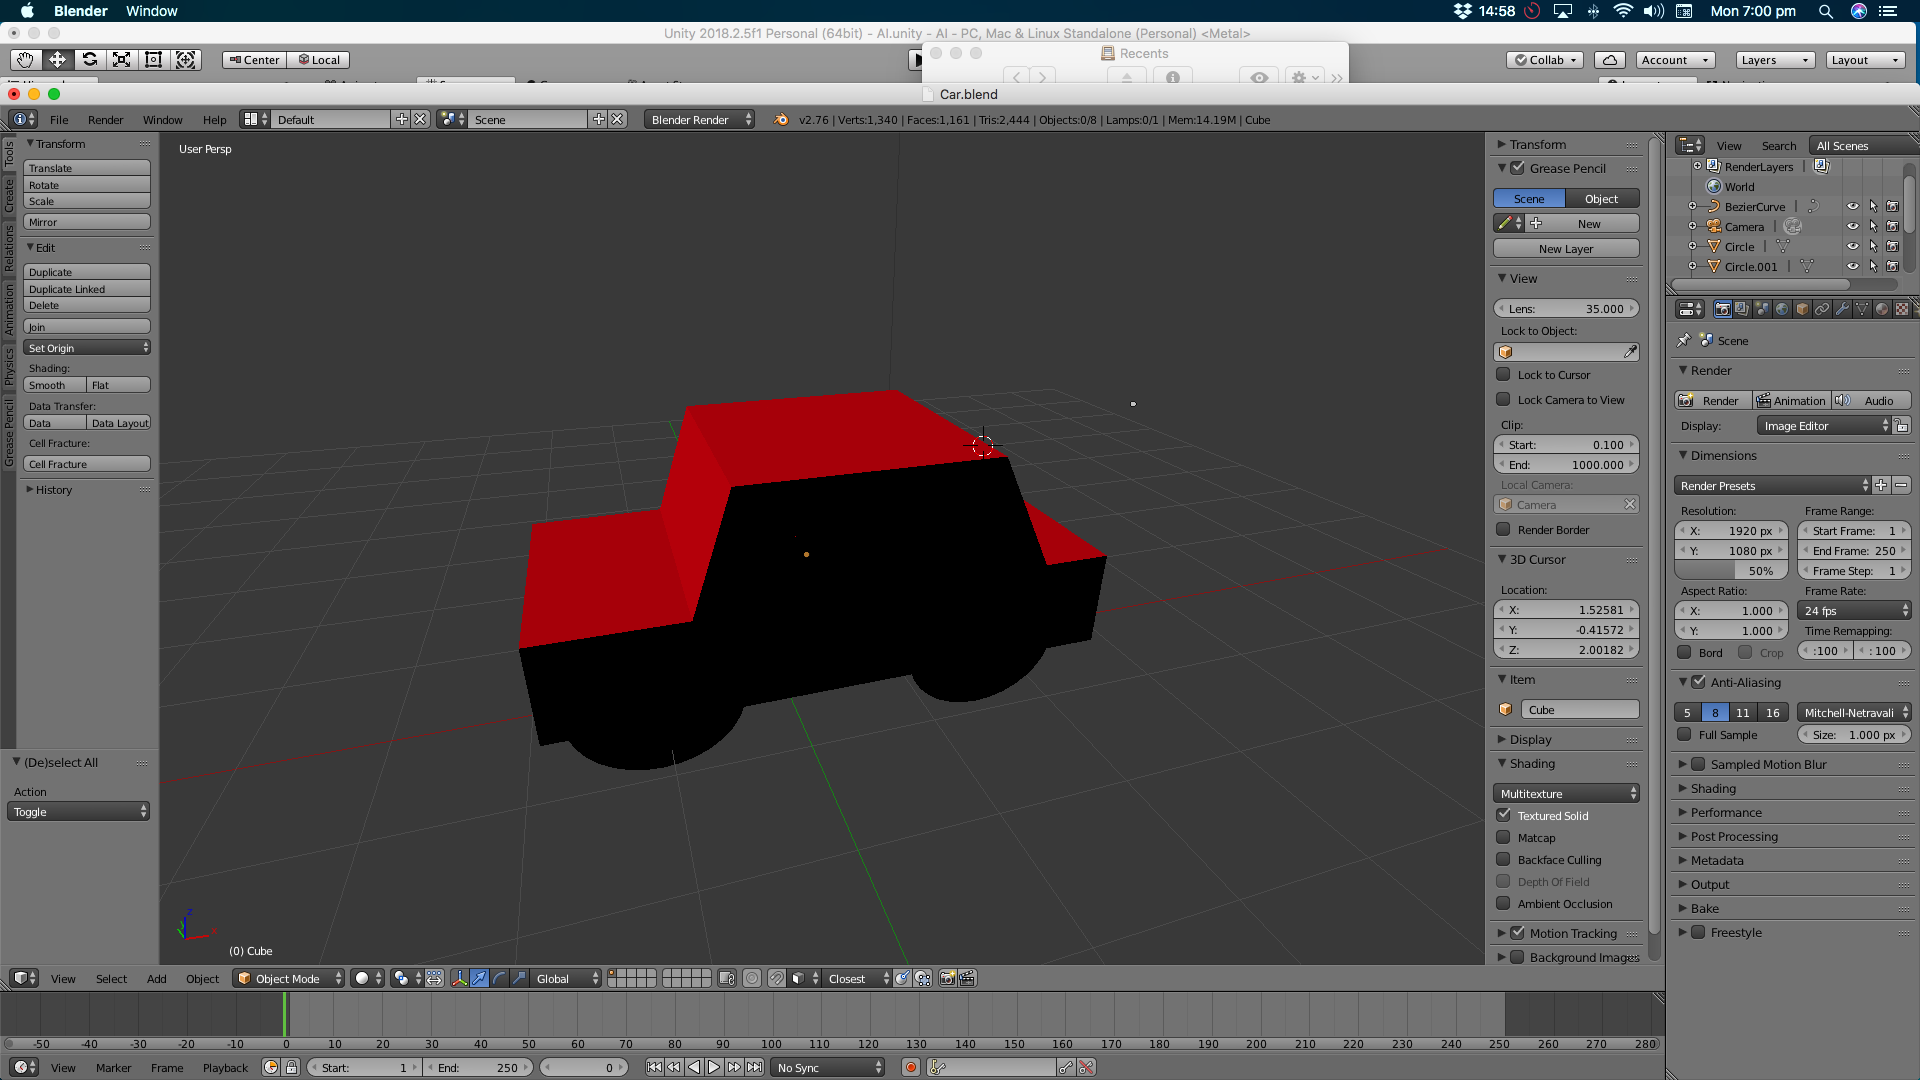
Task: Enable Ambient Occlusion checkbox
Action: (x=1503, y=904)
